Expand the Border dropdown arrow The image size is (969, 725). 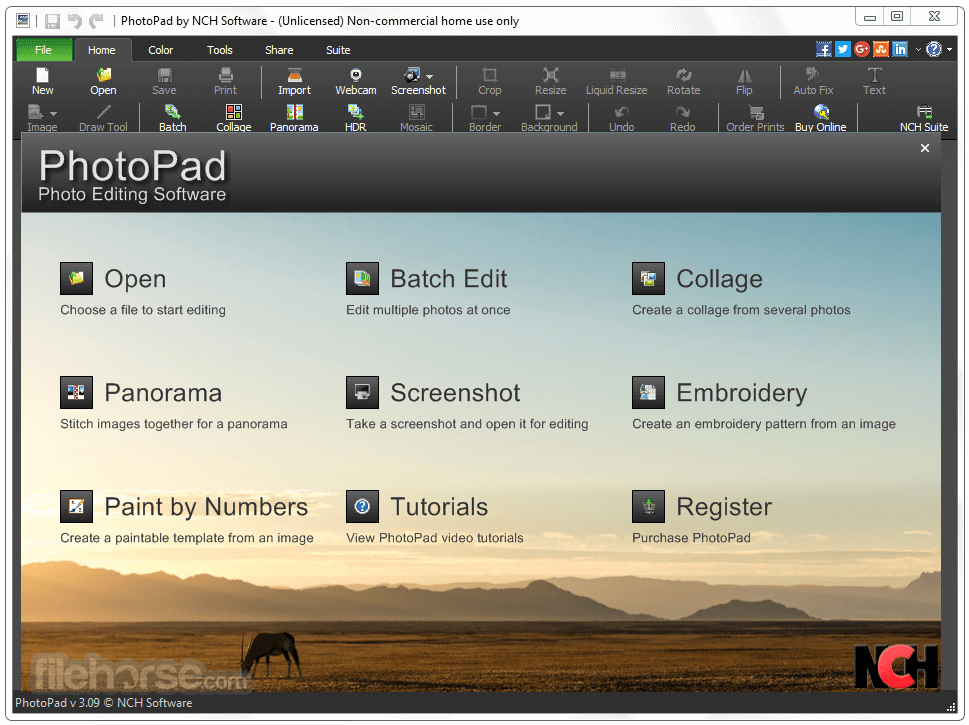click(x=496, y=114)
